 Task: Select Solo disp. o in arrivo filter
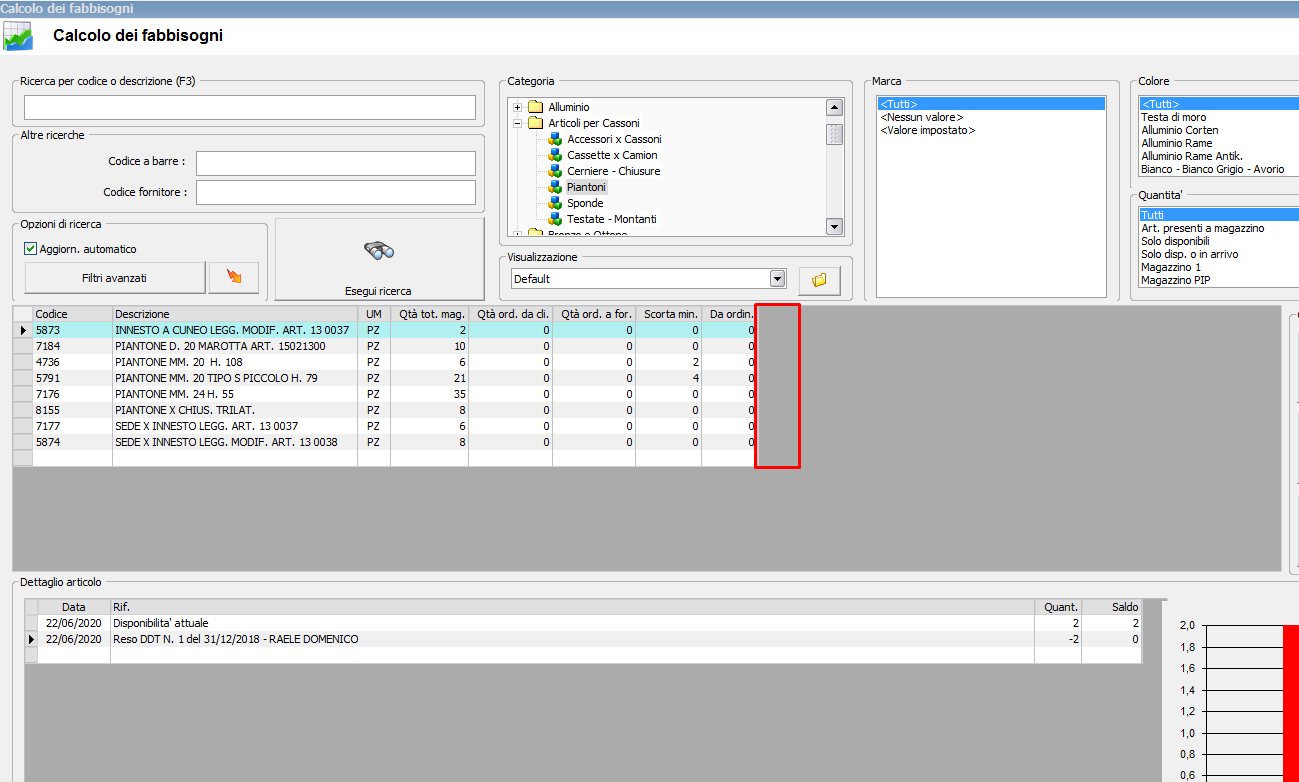tap(1189, 254)
